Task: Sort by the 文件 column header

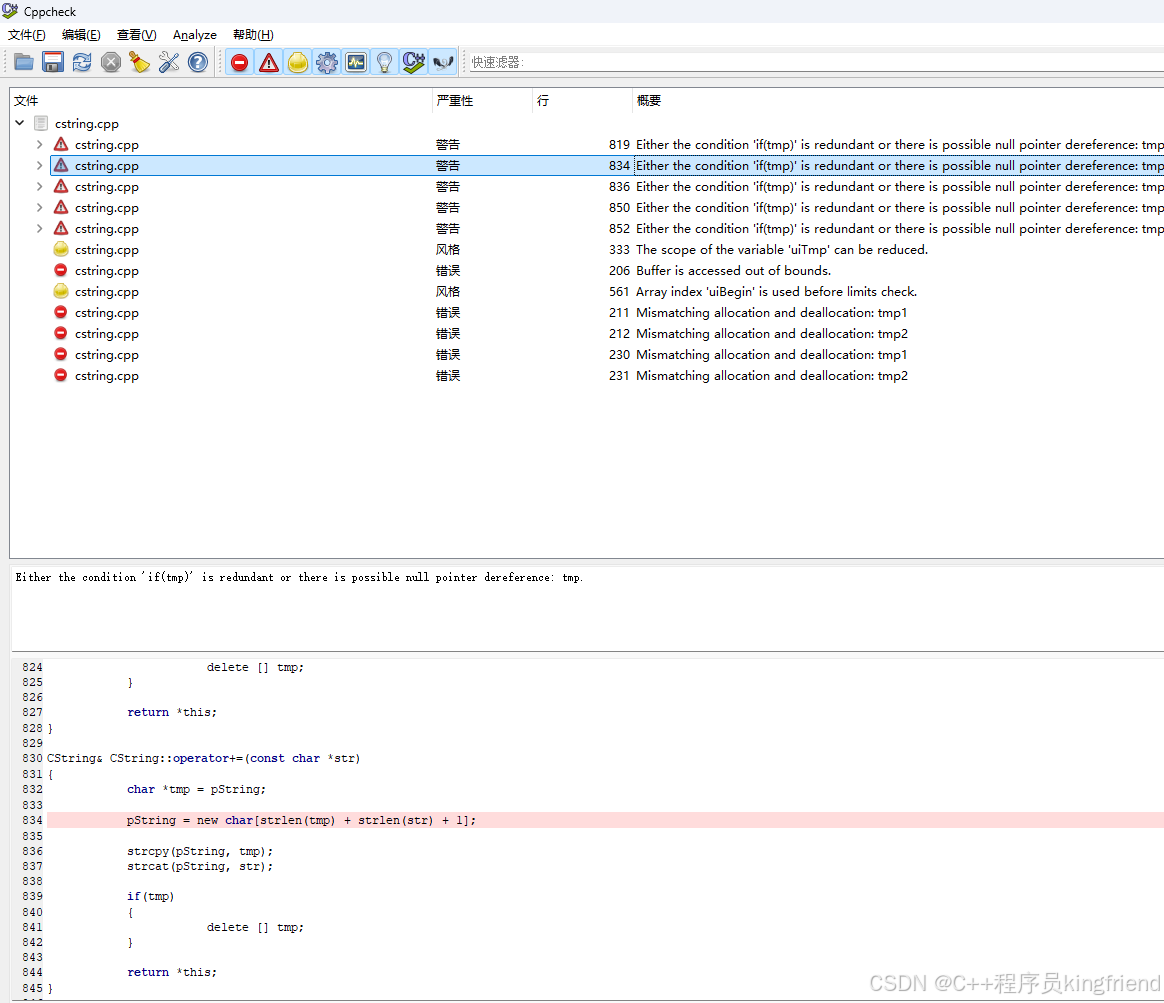Action: click(x=220, y=100)
